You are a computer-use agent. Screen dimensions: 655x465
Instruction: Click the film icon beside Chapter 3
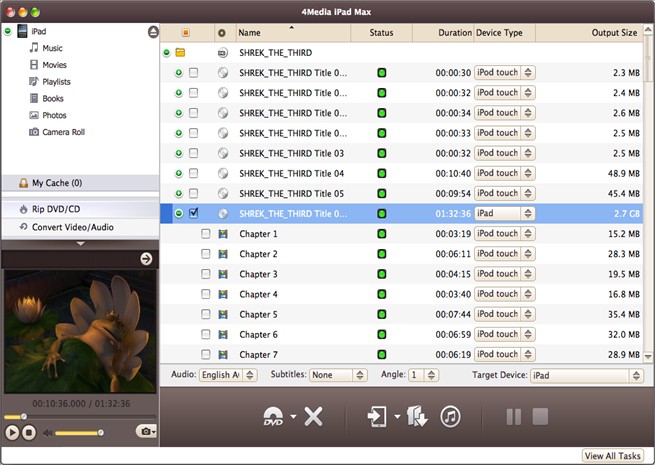(x=223, y=274)
